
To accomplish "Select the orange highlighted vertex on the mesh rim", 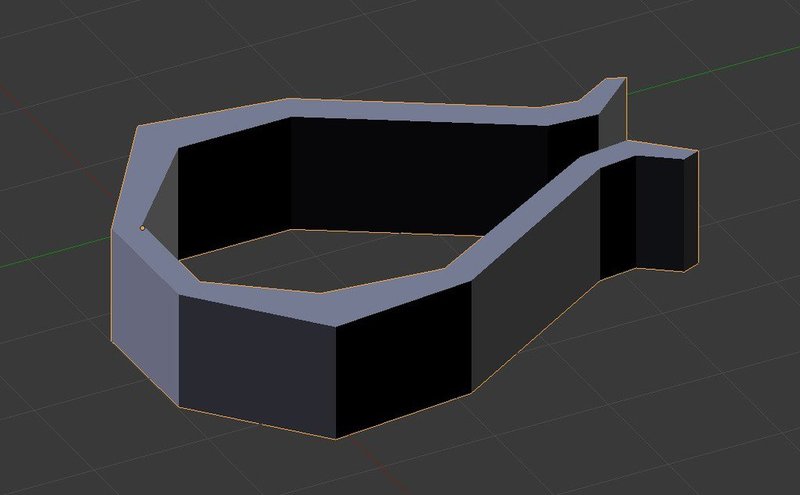I will [142, 228].
